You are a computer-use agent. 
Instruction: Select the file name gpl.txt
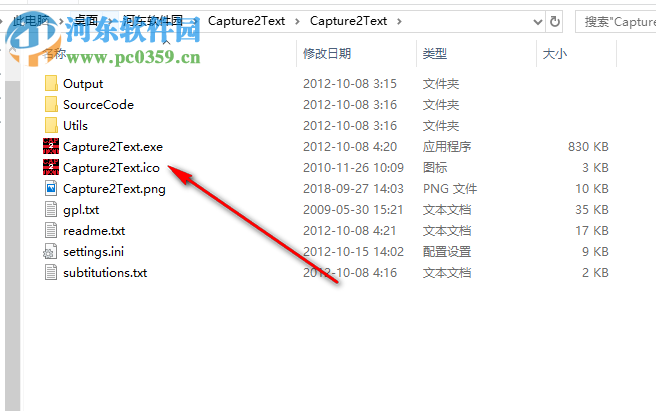point(81,210)
